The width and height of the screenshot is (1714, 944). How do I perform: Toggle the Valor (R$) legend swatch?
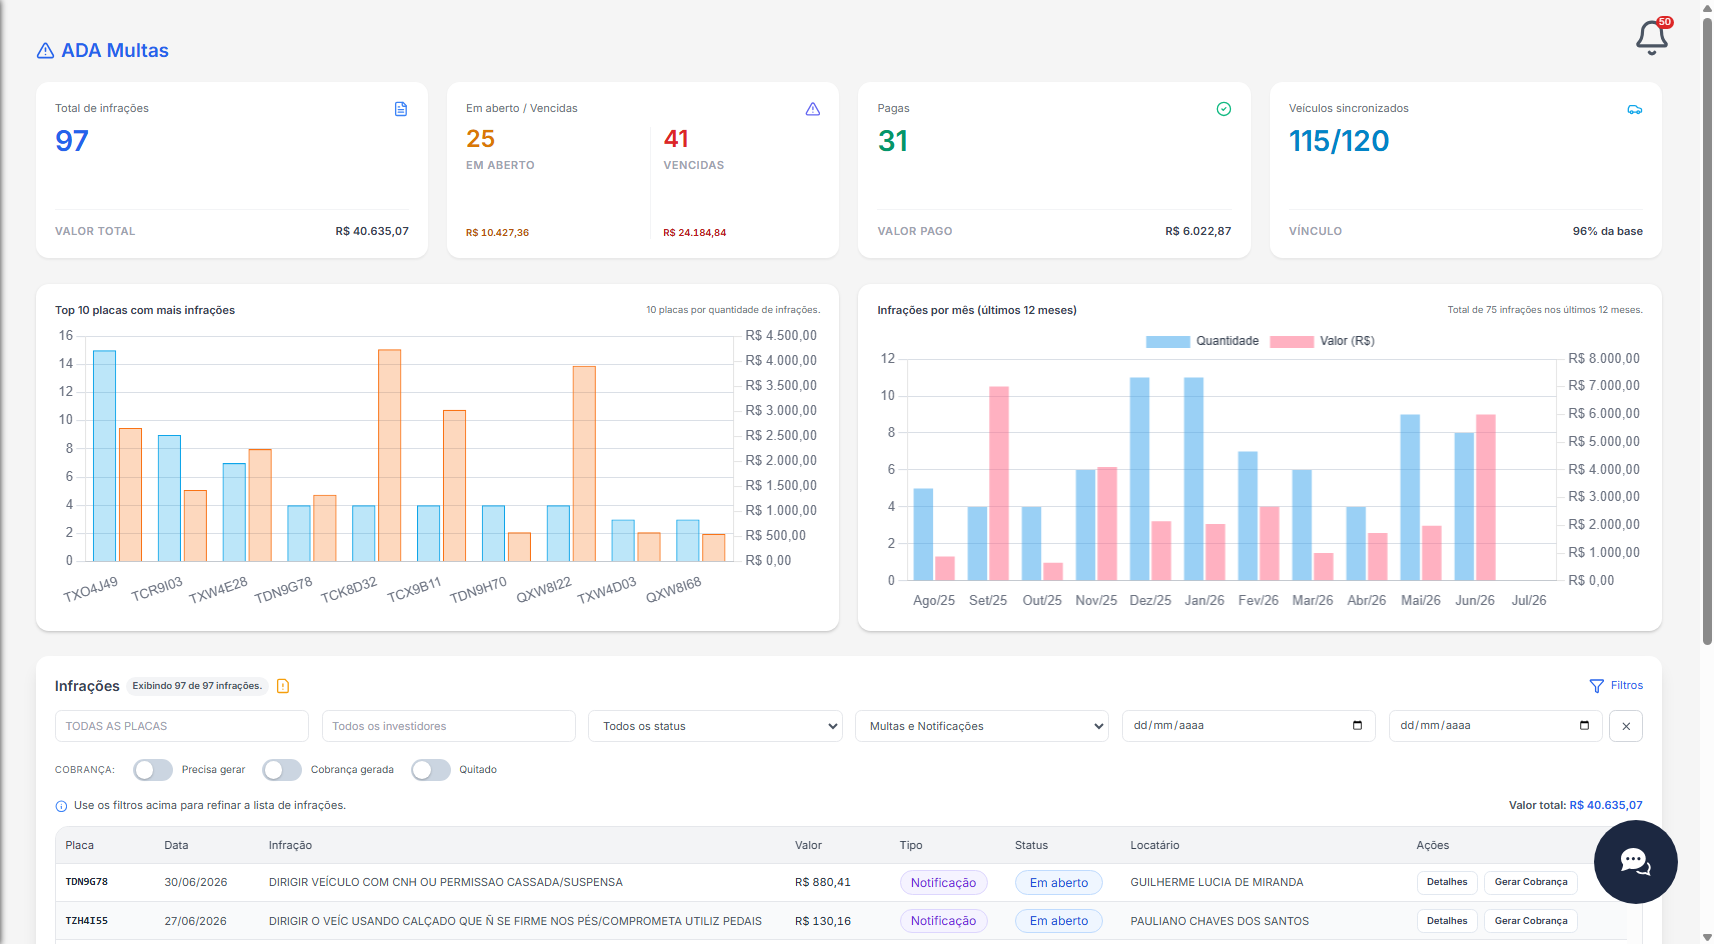click(1292, 342)
